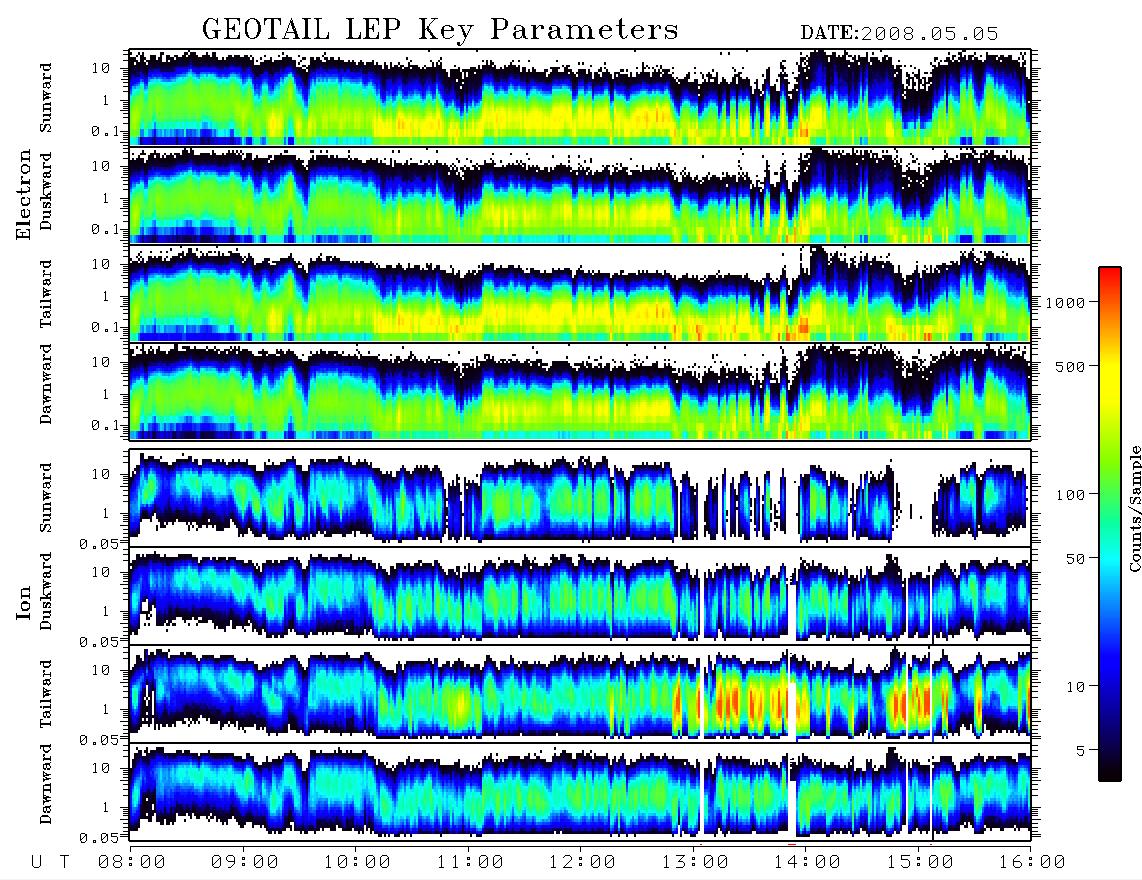Viewport: 1142px width, 880px height.
Task: Select the '14:00' time tick label
Action: [x=807, y=862]
